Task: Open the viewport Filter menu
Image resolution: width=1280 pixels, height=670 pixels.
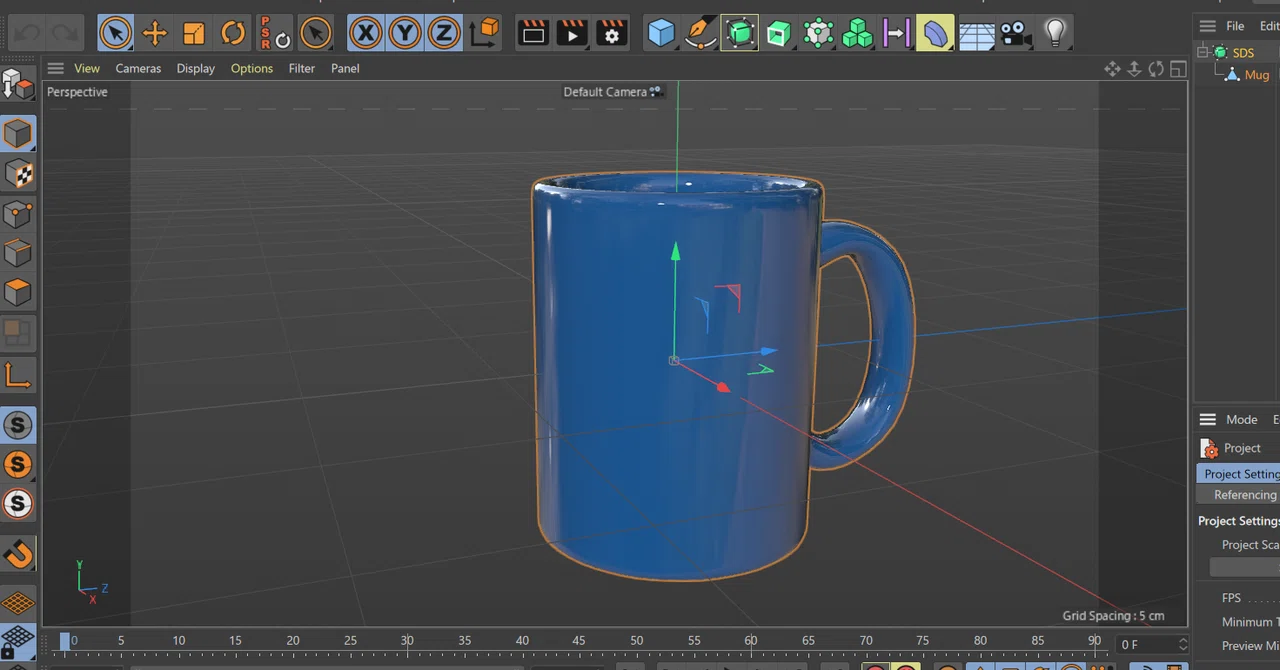Action: (x=302, y=68)
